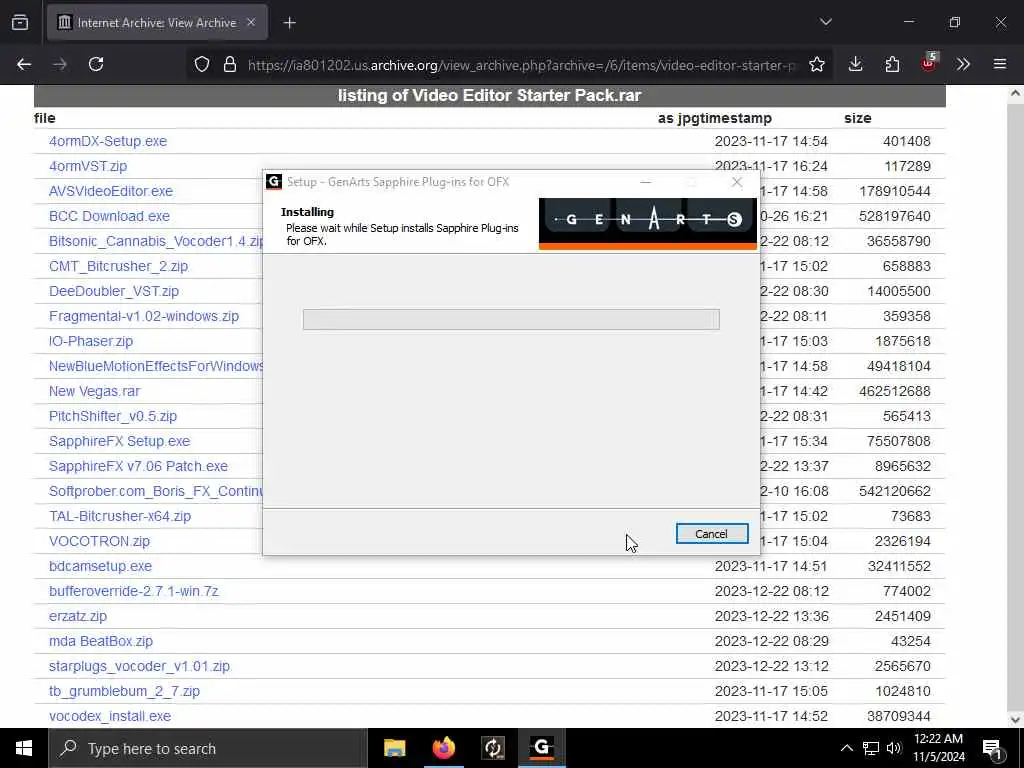This screenshot has width=1024, height=768.
Task: Open the bufferoverride-2.7.1-win.7z link
Action: (134, 591)
